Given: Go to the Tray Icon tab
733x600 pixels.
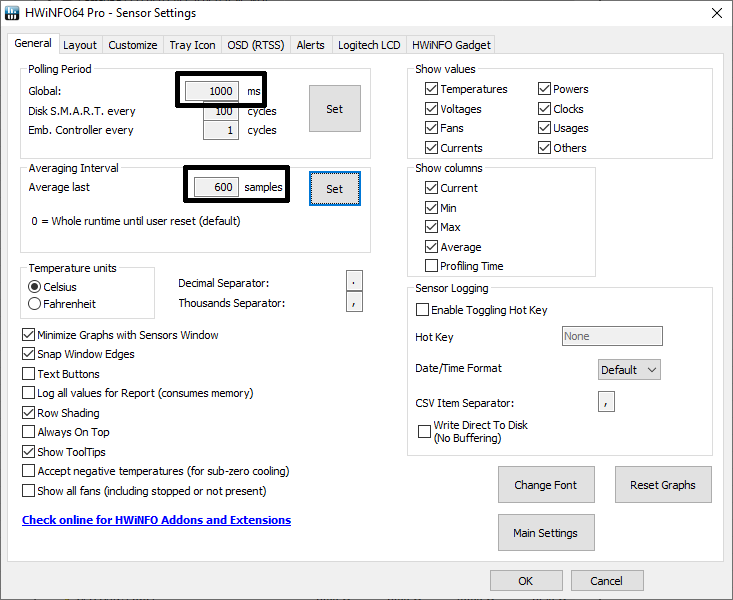Looking at the screenshot, I should [x=192, y=45].
